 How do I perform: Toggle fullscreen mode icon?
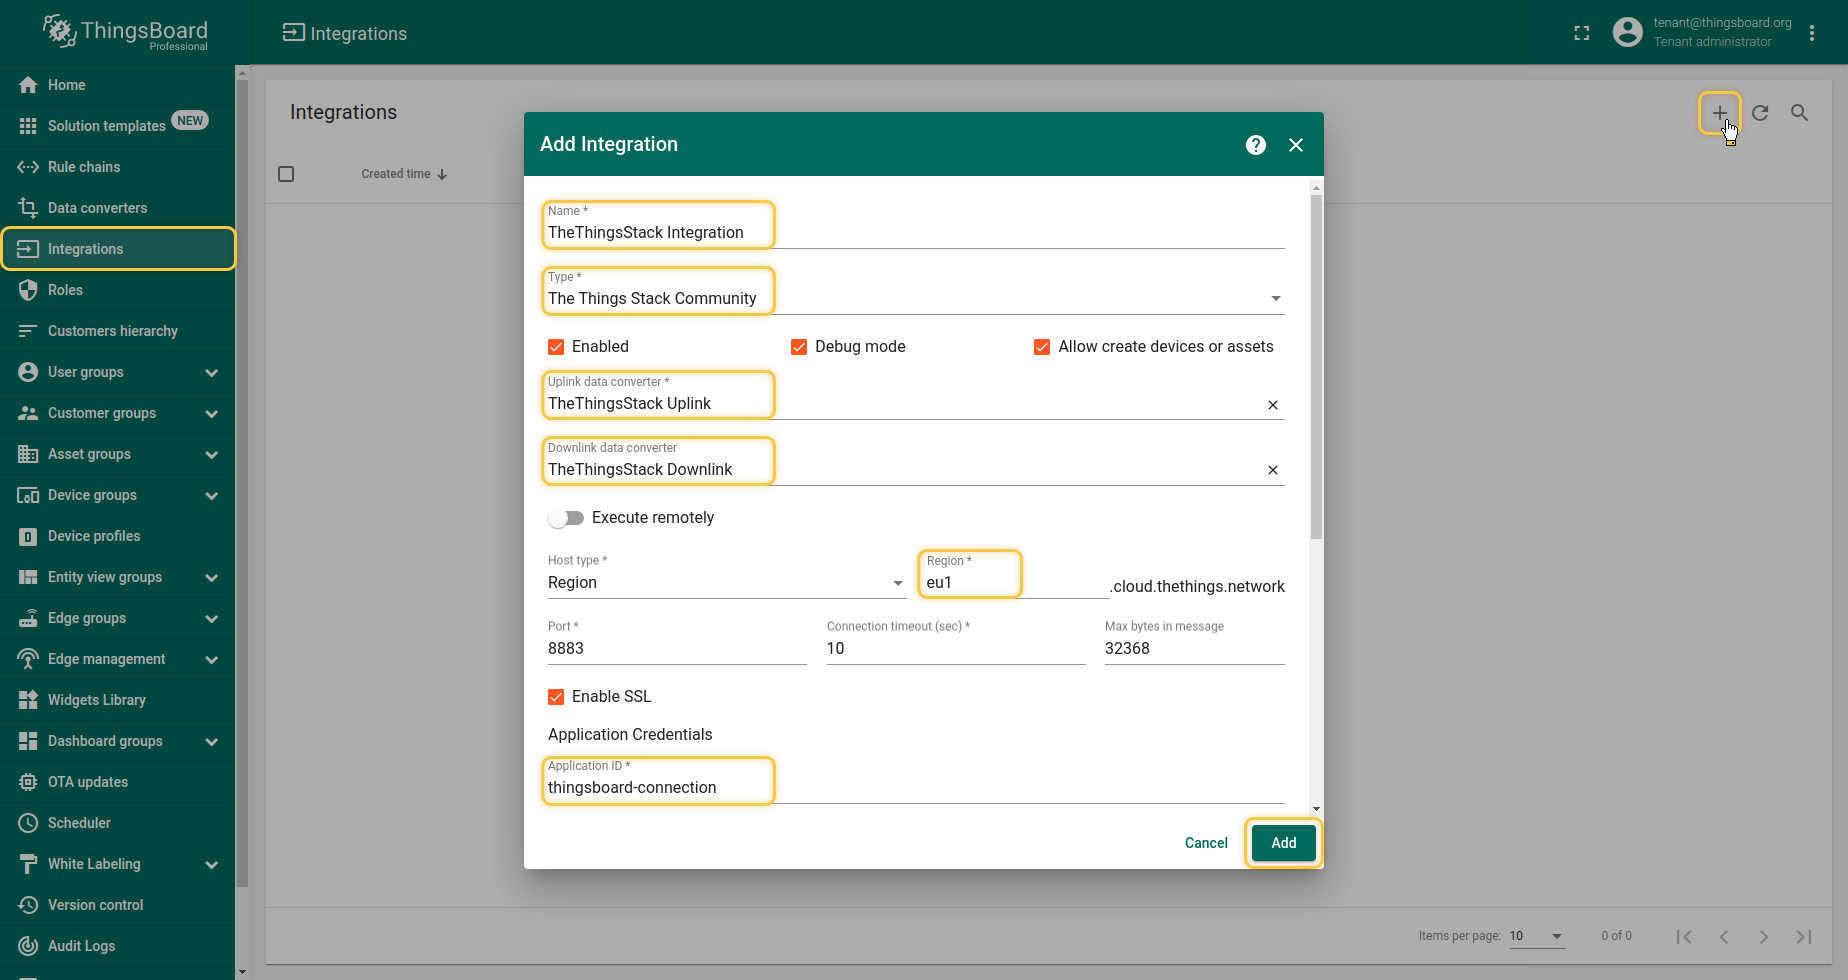click(x=1581, y=33)
